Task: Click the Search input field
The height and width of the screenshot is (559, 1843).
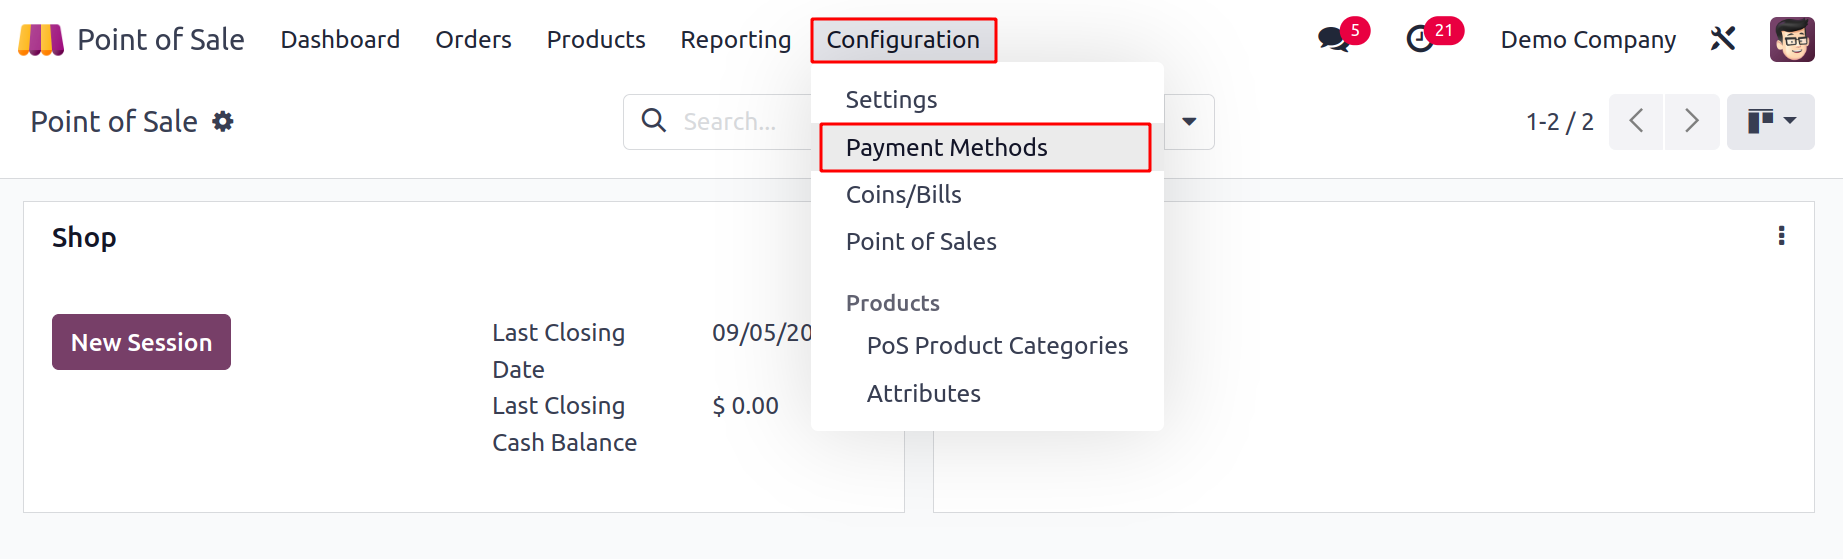Action: click(740, 122)
